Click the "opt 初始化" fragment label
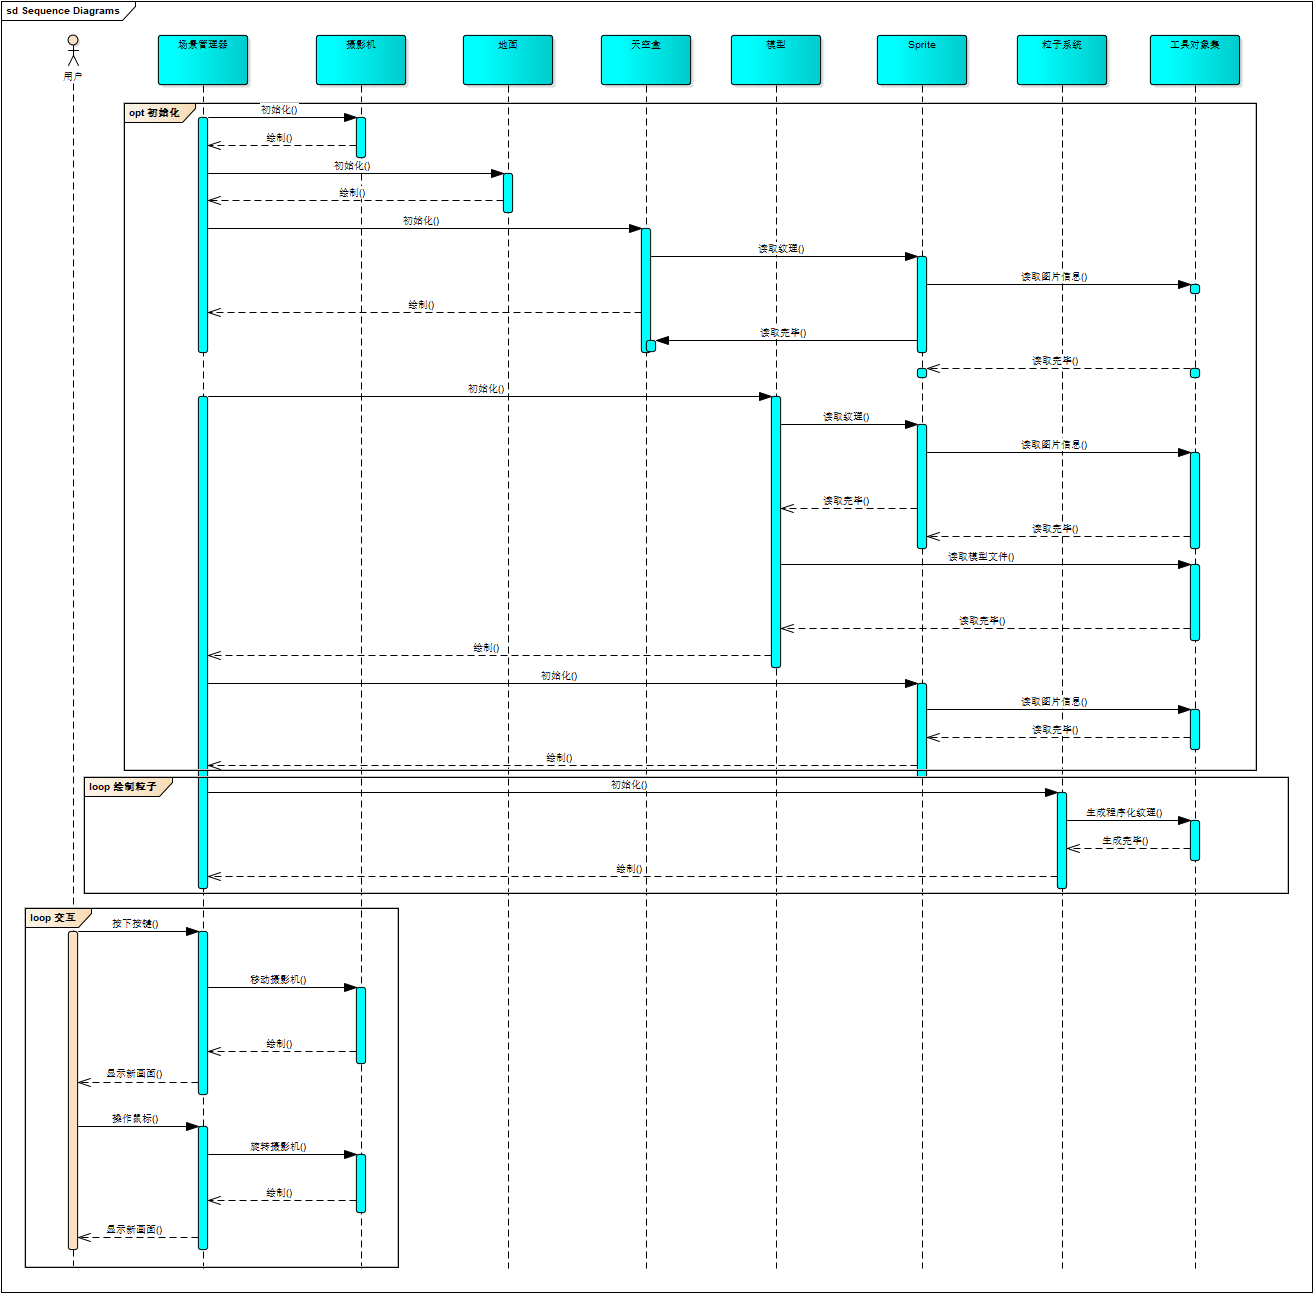Viewport: 1313px width, 1293px height. click(154, 113)
